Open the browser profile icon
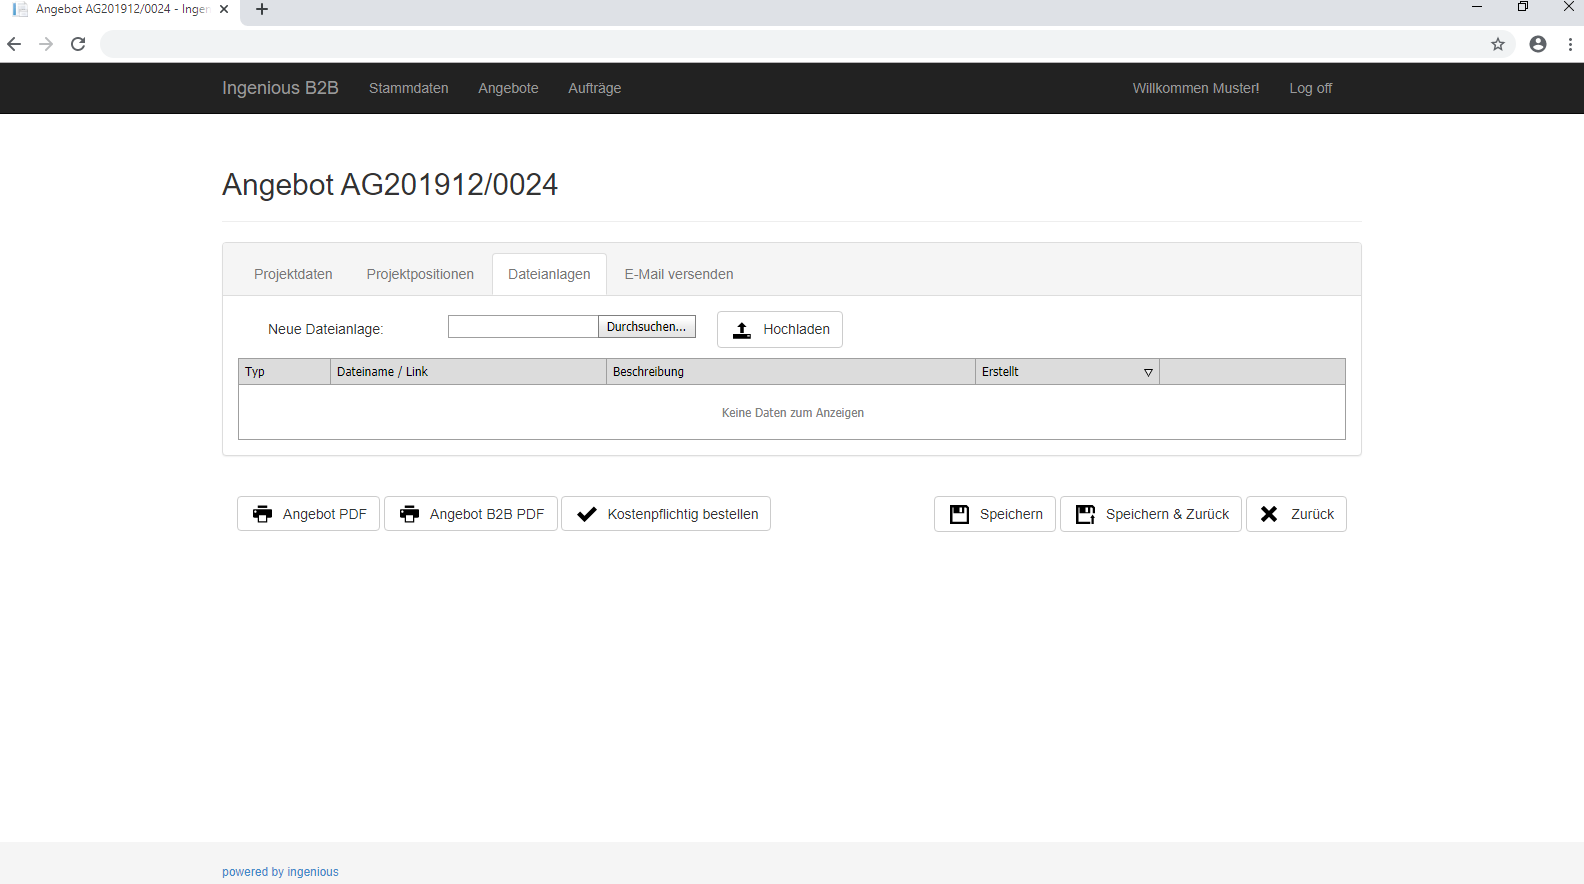1584x884 pixels. (x=1538, y=44)
